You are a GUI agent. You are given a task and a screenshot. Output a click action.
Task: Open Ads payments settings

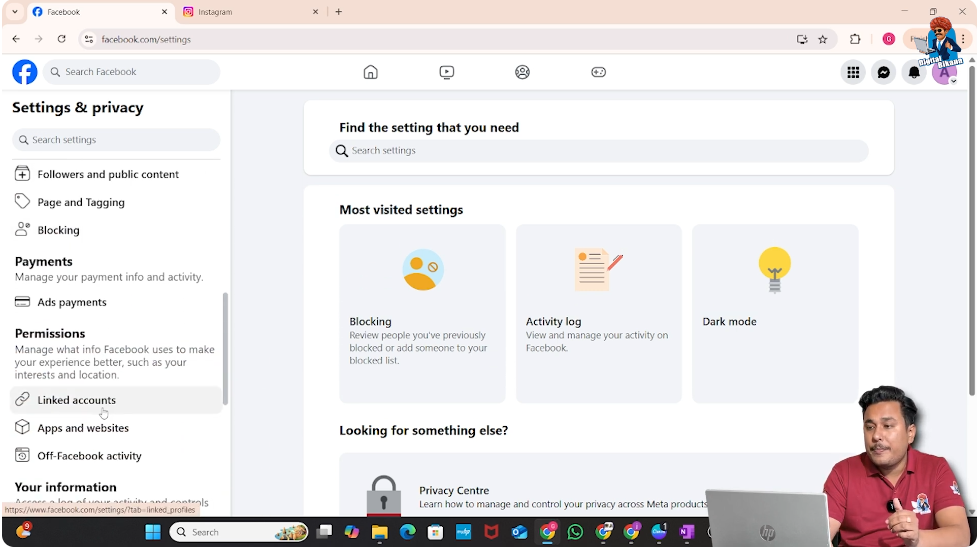116,302
